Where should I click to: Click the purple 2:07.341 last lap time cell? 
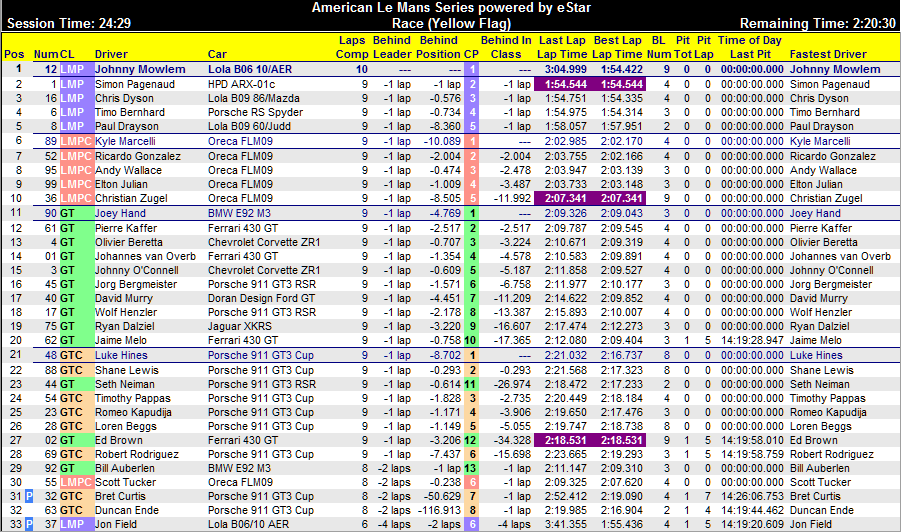point(562,199)
